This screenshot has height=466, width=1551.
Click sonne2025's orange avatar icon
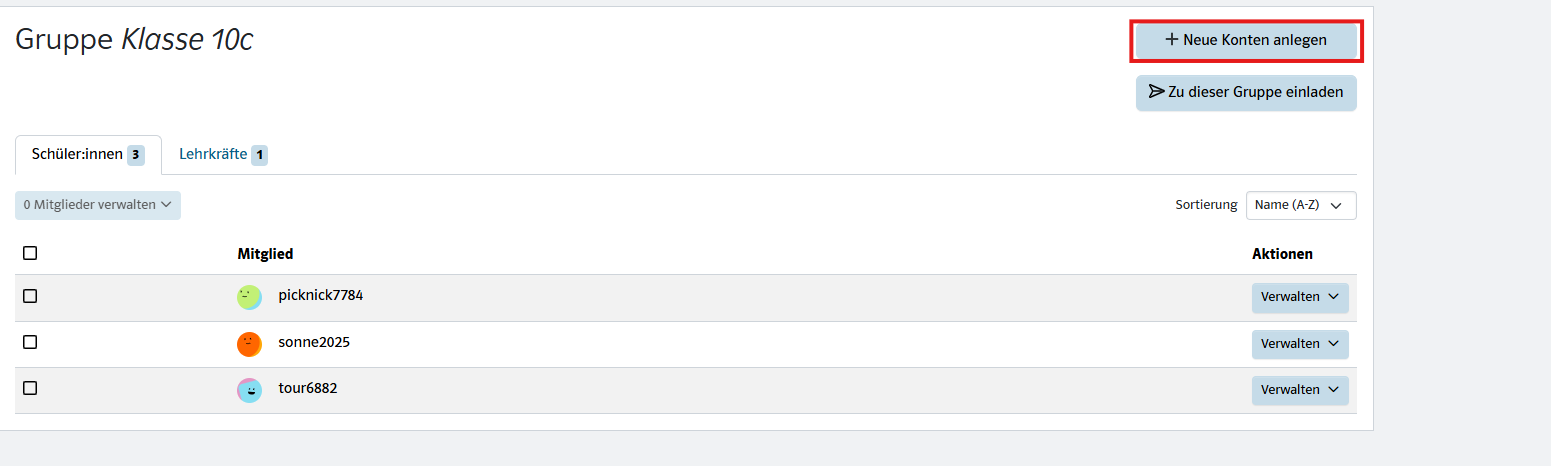point(249,344)
